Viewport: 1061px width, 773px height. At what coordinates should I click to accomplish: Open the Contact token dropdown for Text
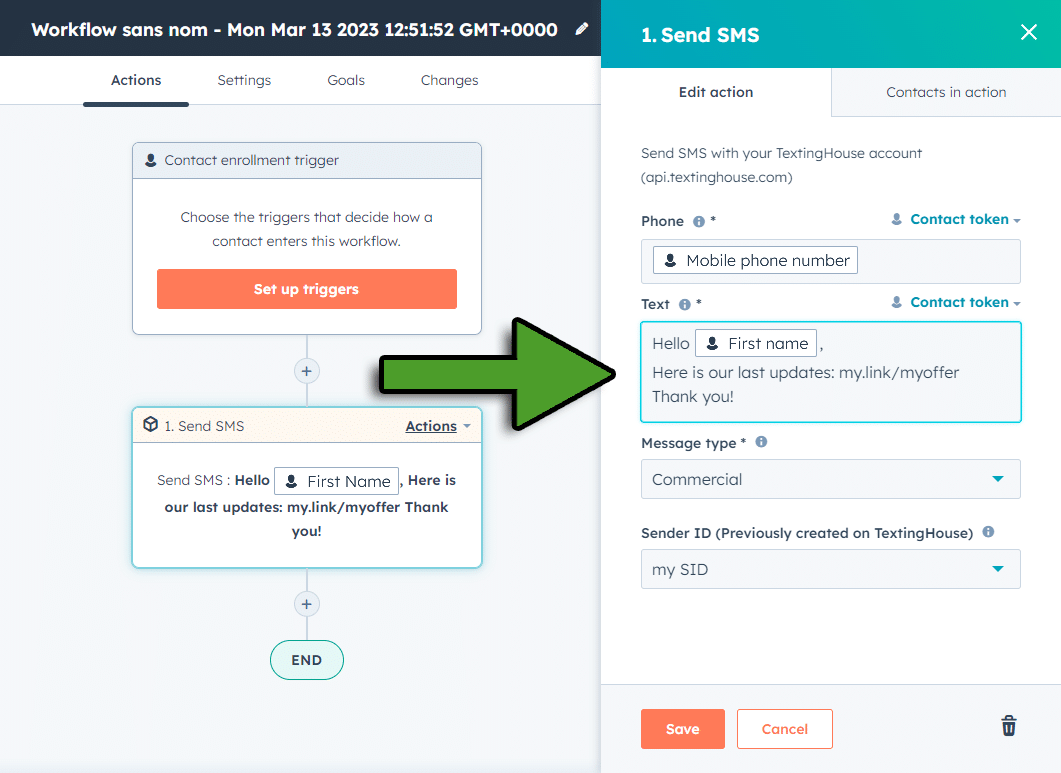pyautogui.click(x=956, y=303)
